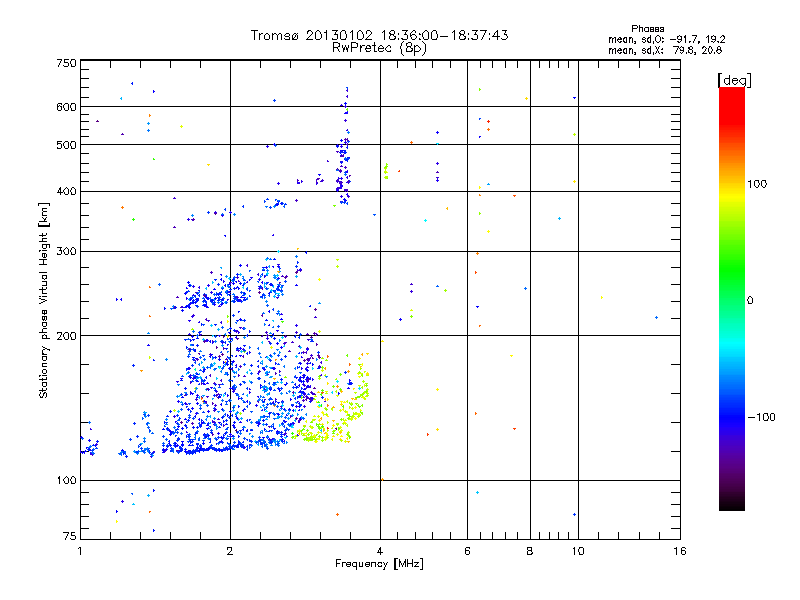Click the y-axis tick label '75'
This screenshot has height=600, width=800.
click(70, 536)
